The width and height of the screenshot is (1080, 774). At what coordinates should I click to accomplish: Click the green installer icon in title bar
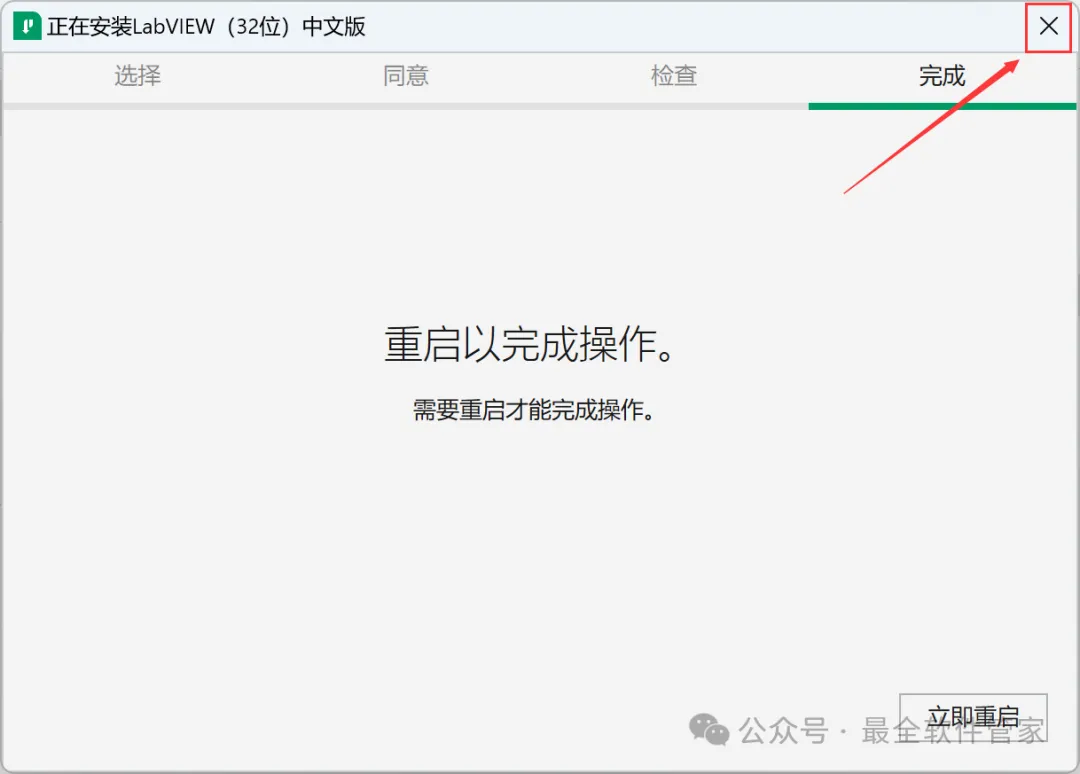(28, 27)
